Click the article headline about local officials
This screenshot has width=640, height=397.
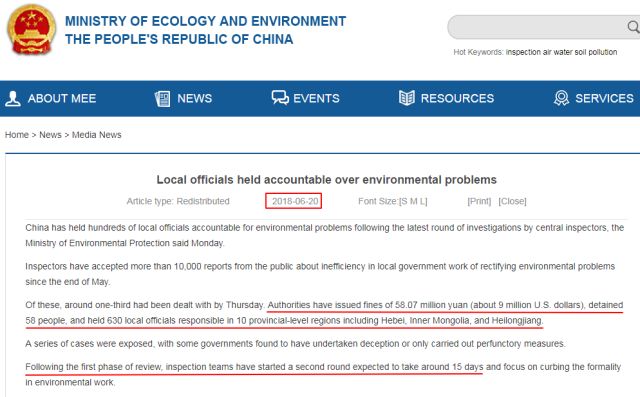pos(327,180)
